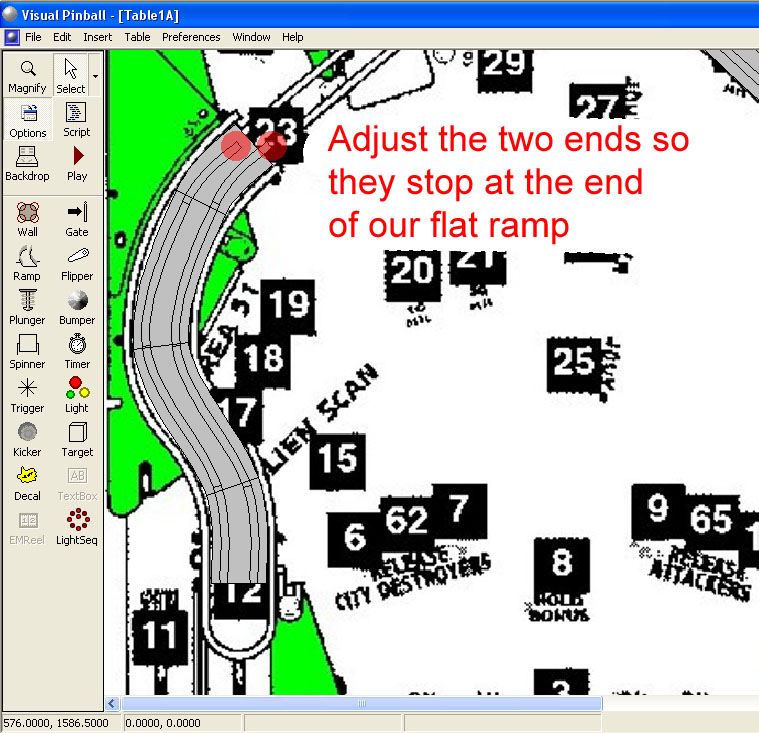Pick the Decal tool
759x733 pixels.
(x=28, y=483)
